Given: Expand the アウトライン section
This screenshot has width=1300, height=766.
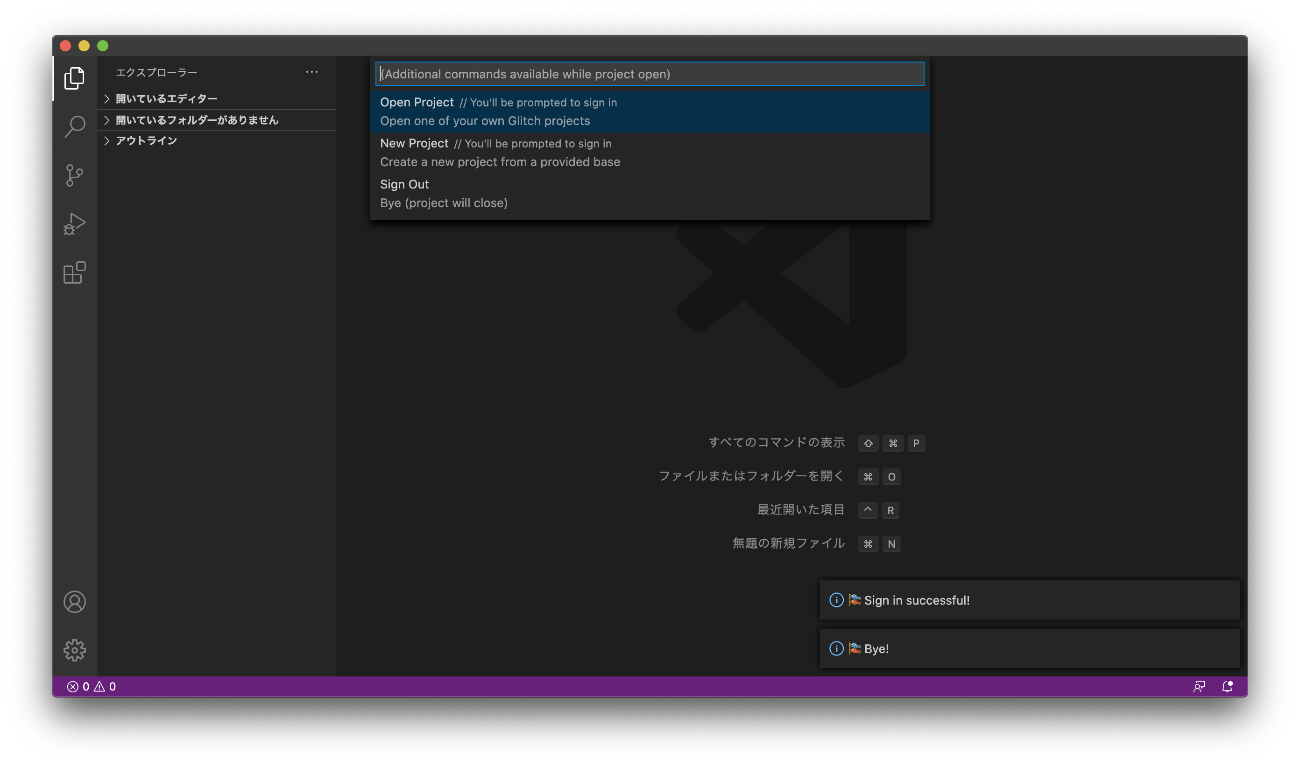Looking at the screenshot, I should pos(217,141).
